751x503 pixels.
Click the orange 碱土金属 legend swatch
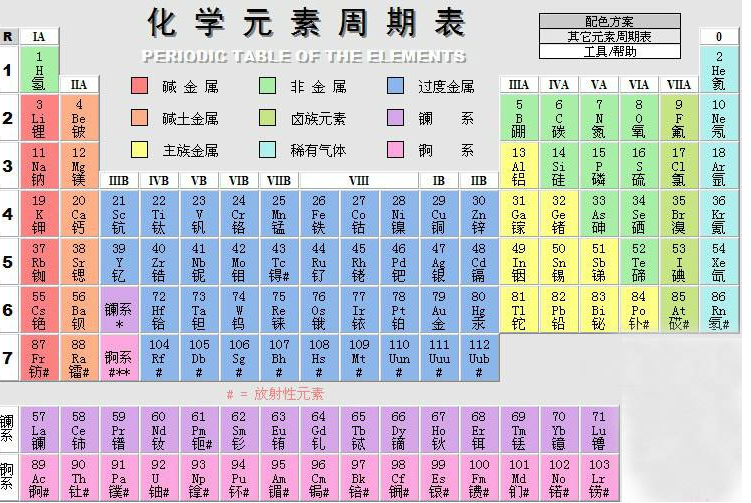139,118
